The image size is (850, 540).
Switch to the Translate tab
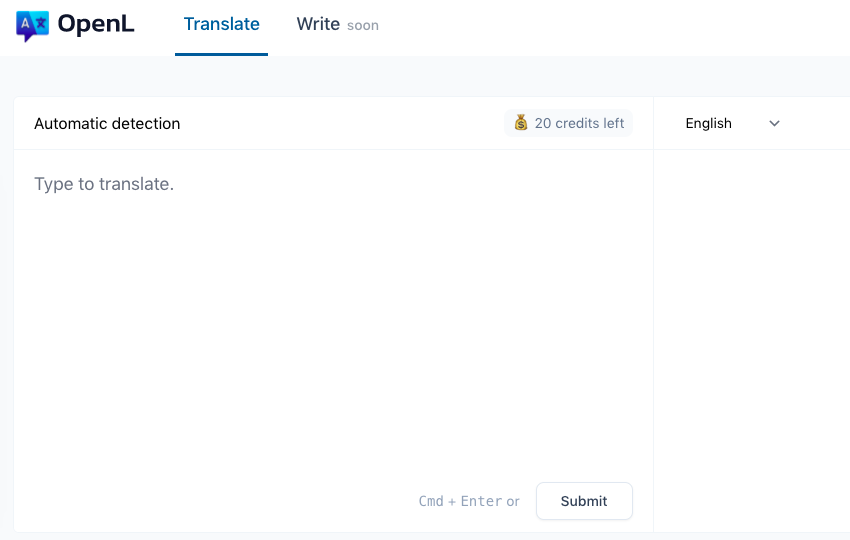pos(221,25)
